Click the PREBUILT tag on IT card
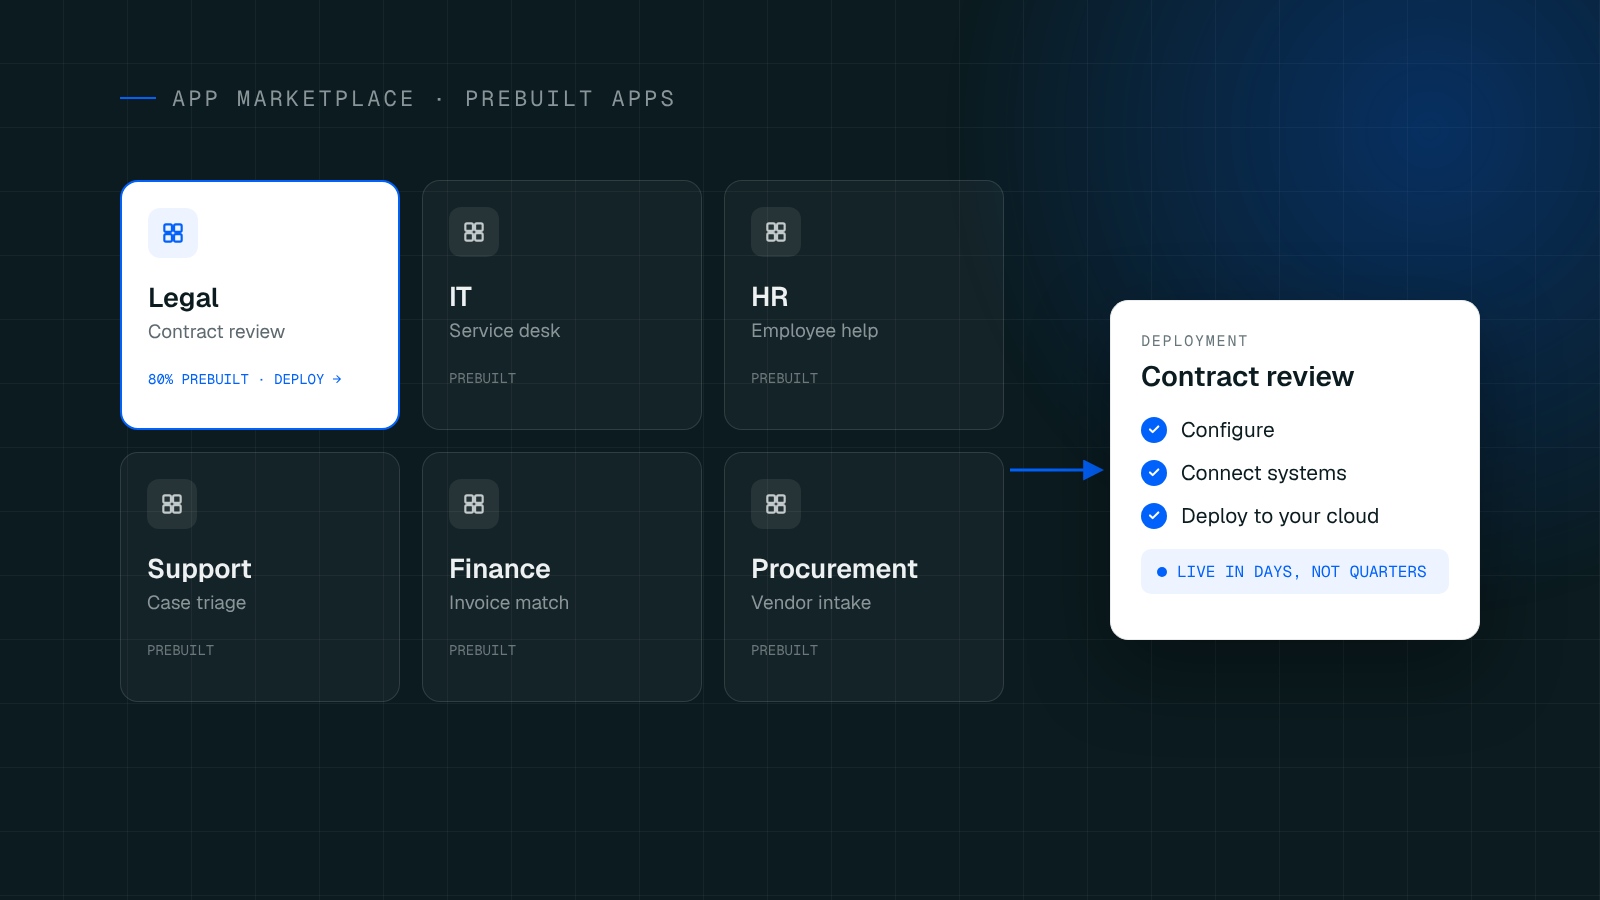Image resolution: width=1600 pixels, height=900 pixels. click(483, 378)
